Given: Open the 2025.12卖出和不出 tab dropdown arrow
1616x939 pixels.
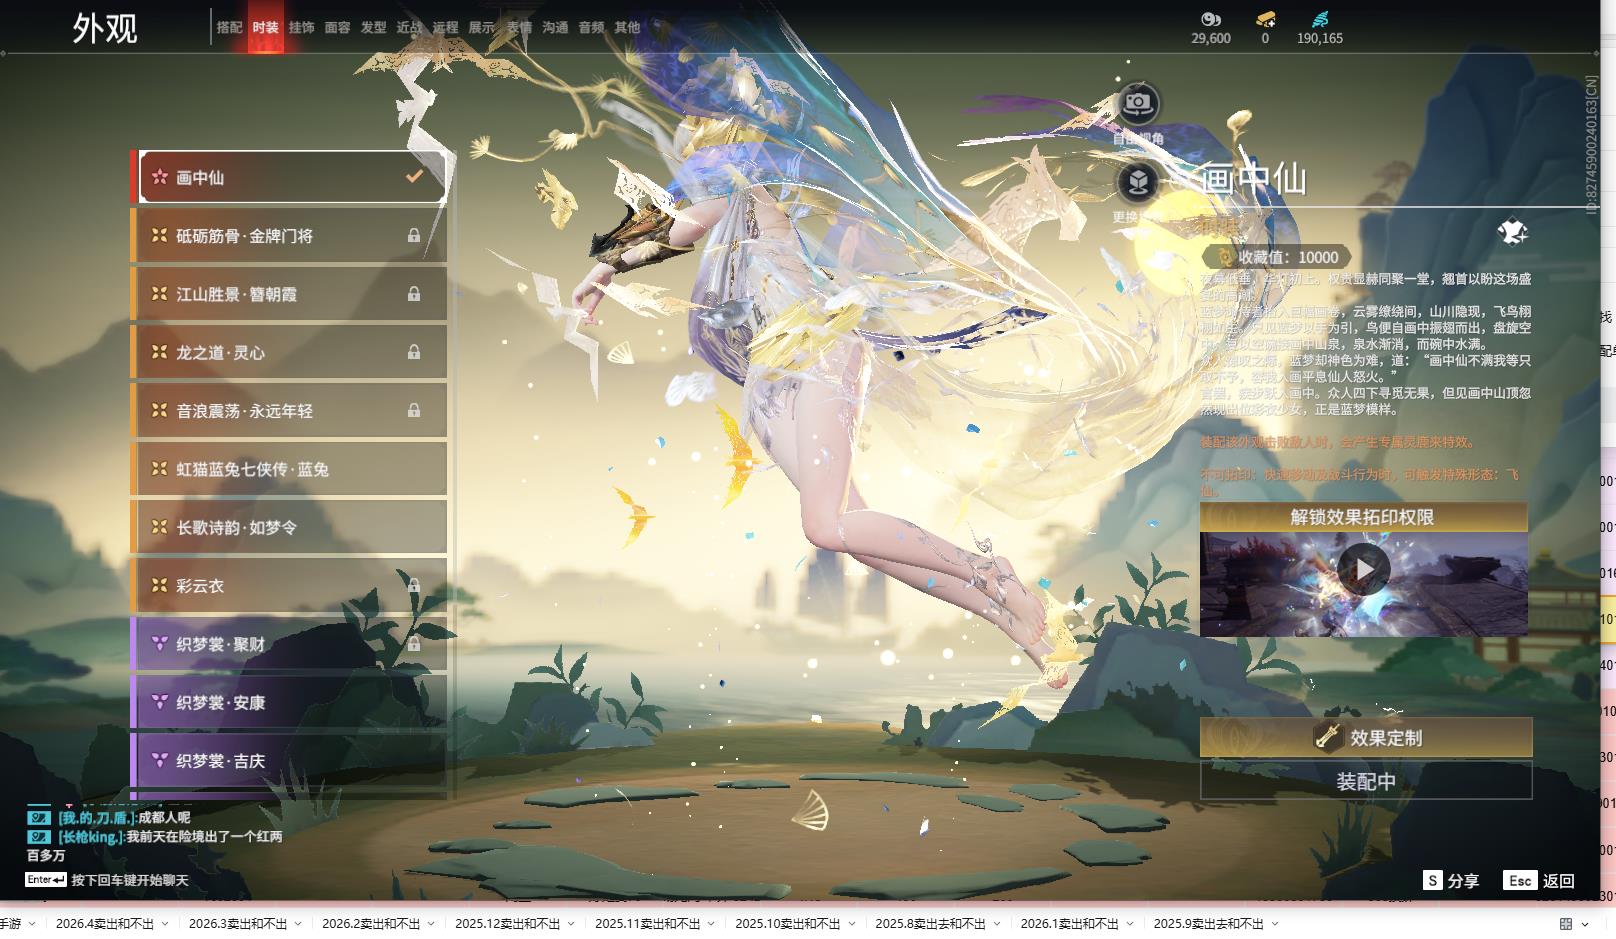Looking at the screenshot, I should coord(571,924).
